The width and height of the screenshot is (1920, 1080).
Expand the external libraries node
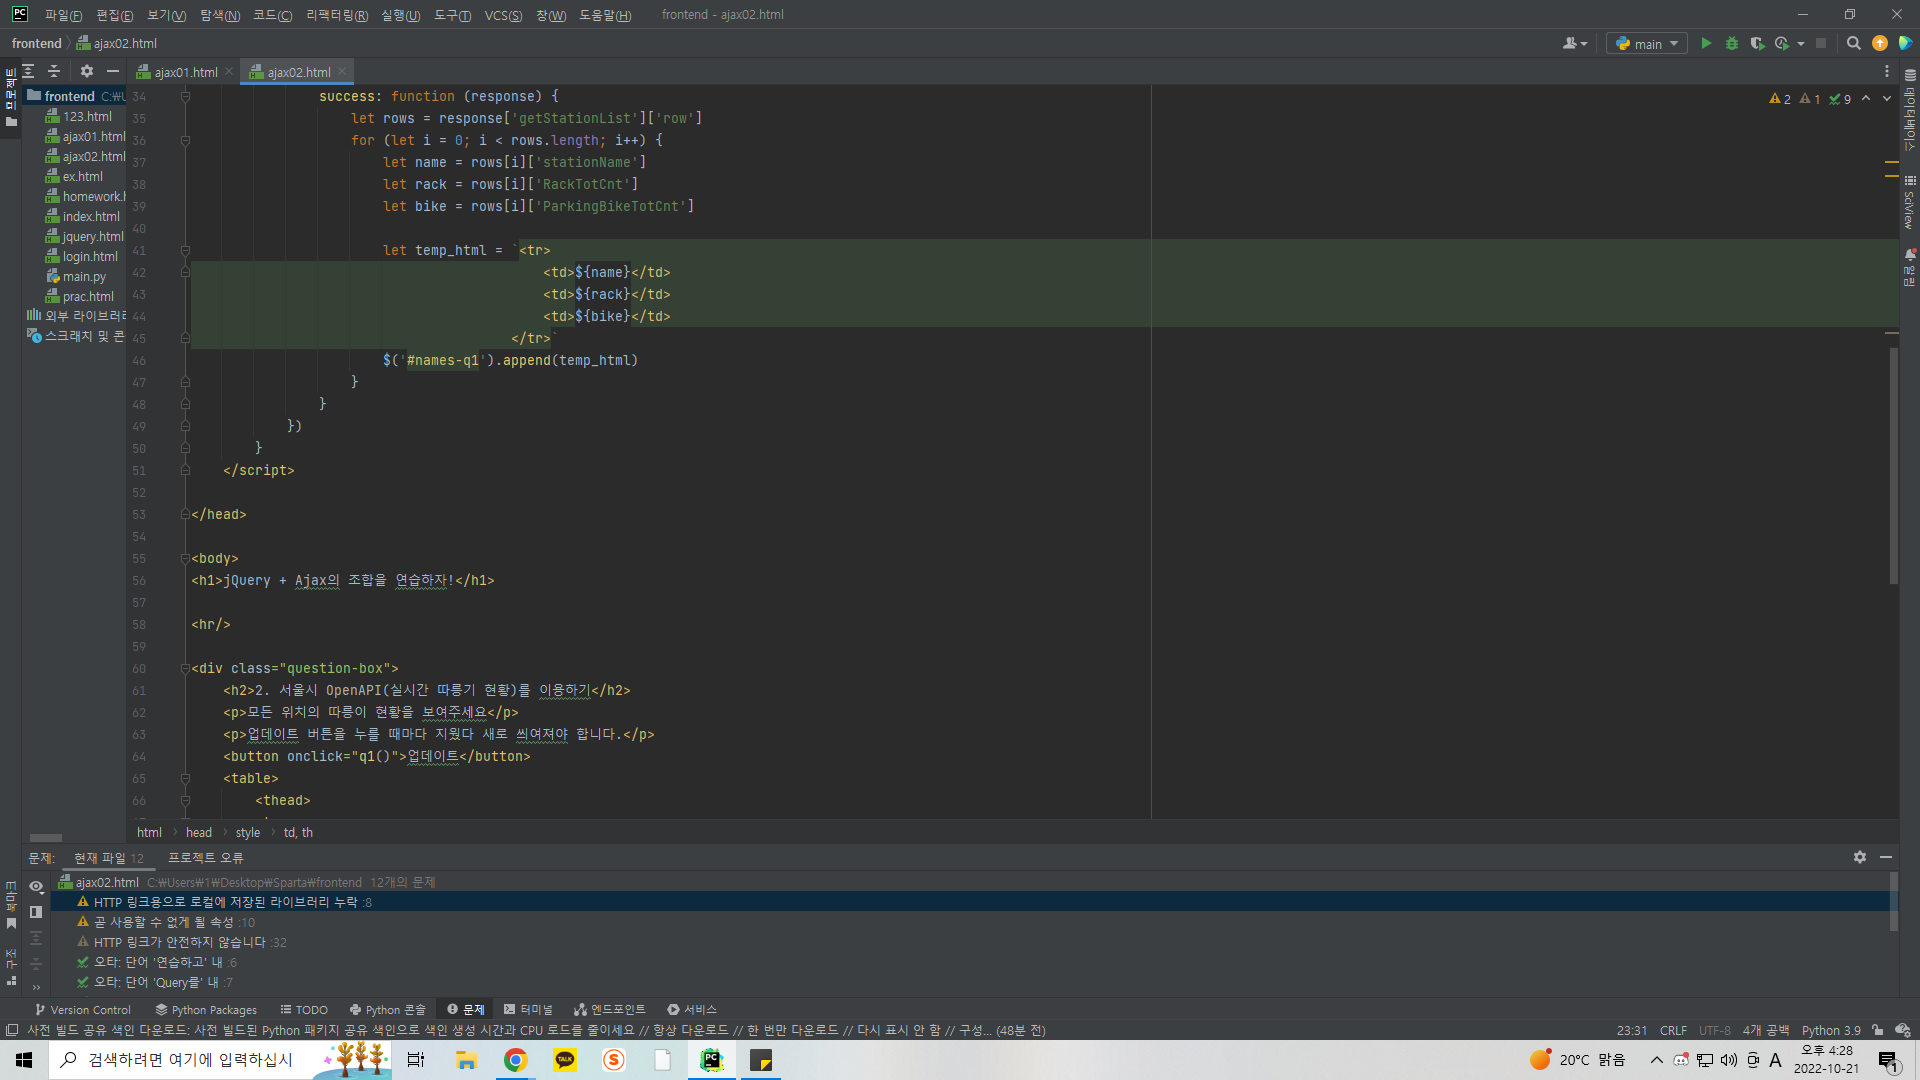[x=76, y=316]
